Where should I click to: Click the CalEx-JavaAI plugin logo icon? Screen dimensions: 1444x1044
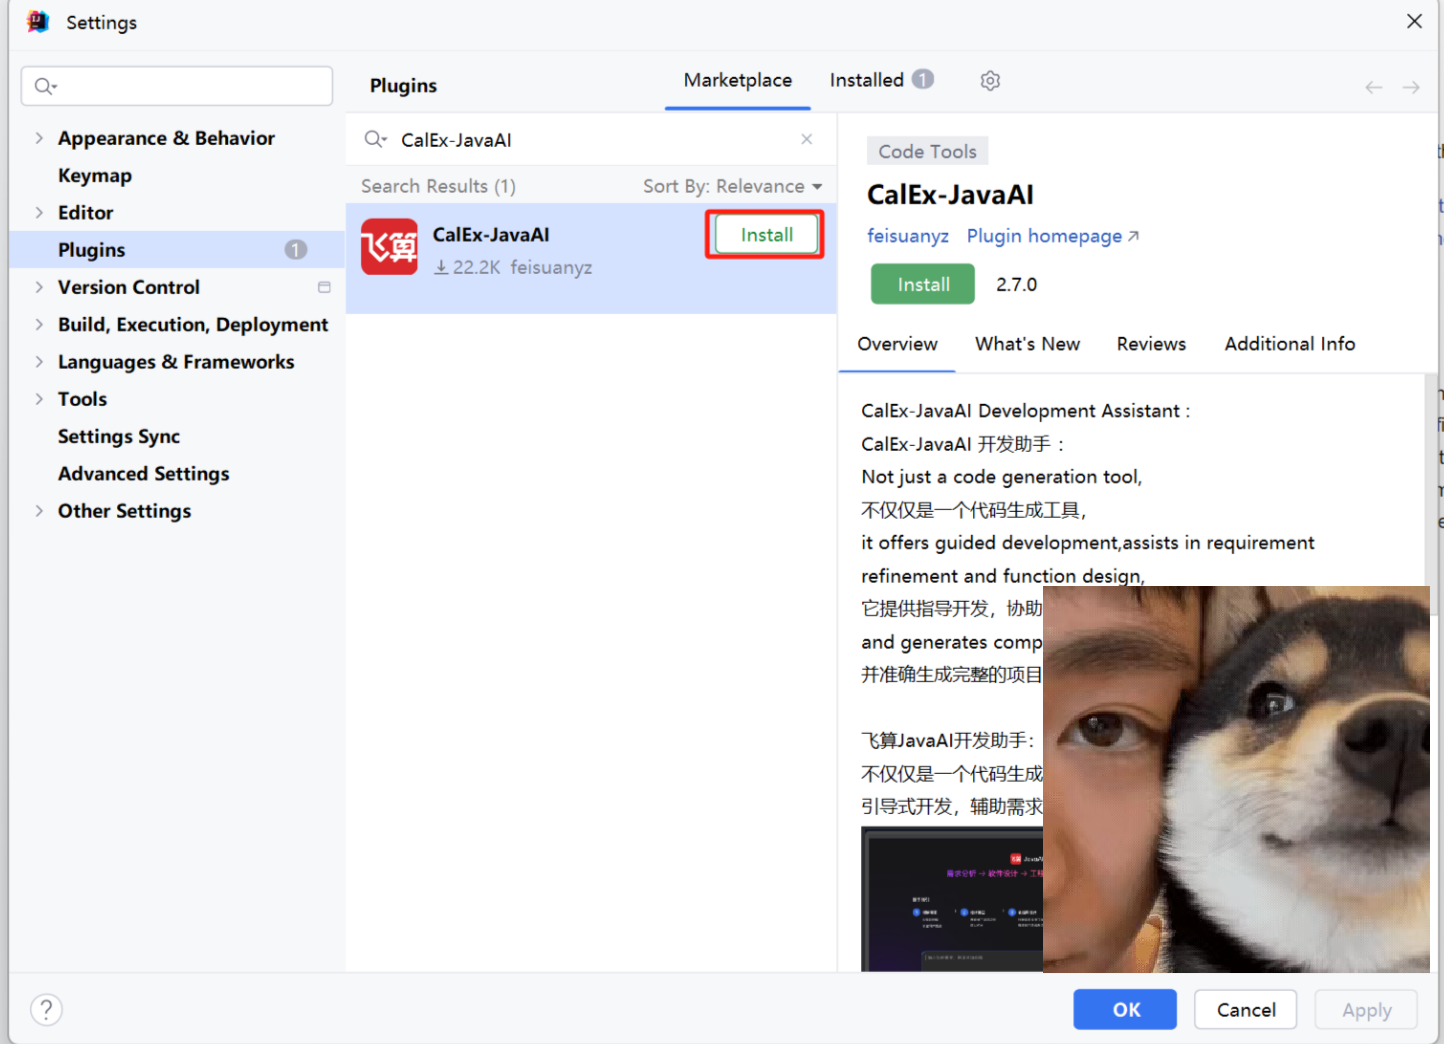click(389, 247)
